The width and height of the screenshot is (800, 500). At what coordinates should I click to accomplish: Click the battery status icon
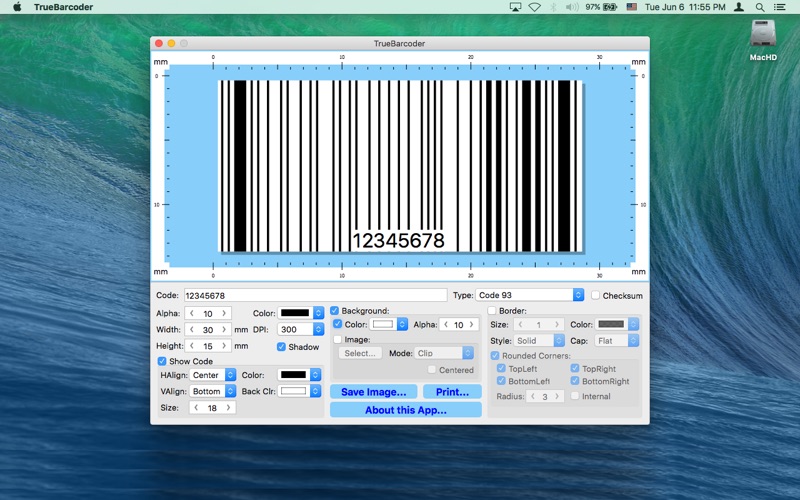[x=610, y=7]
